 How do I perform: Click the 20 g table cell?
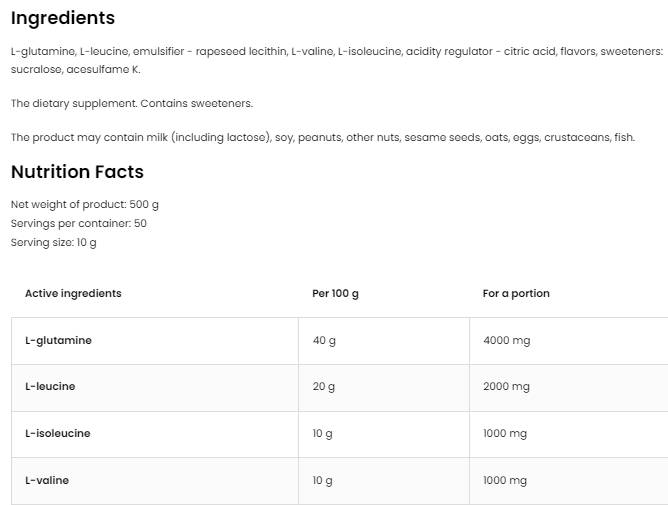point(324,386)
